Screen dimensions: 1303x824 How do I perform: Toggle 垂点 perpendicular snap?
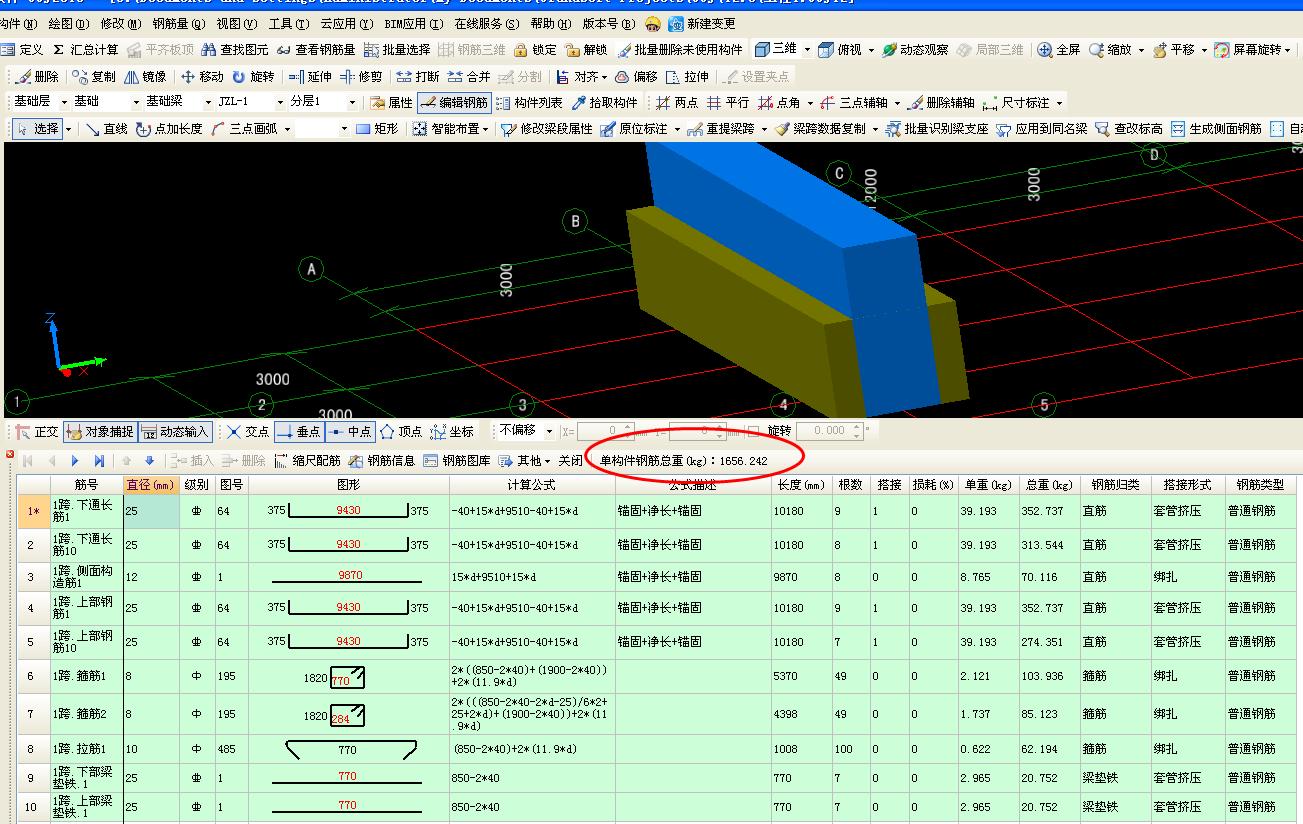[x=298, y=431]
